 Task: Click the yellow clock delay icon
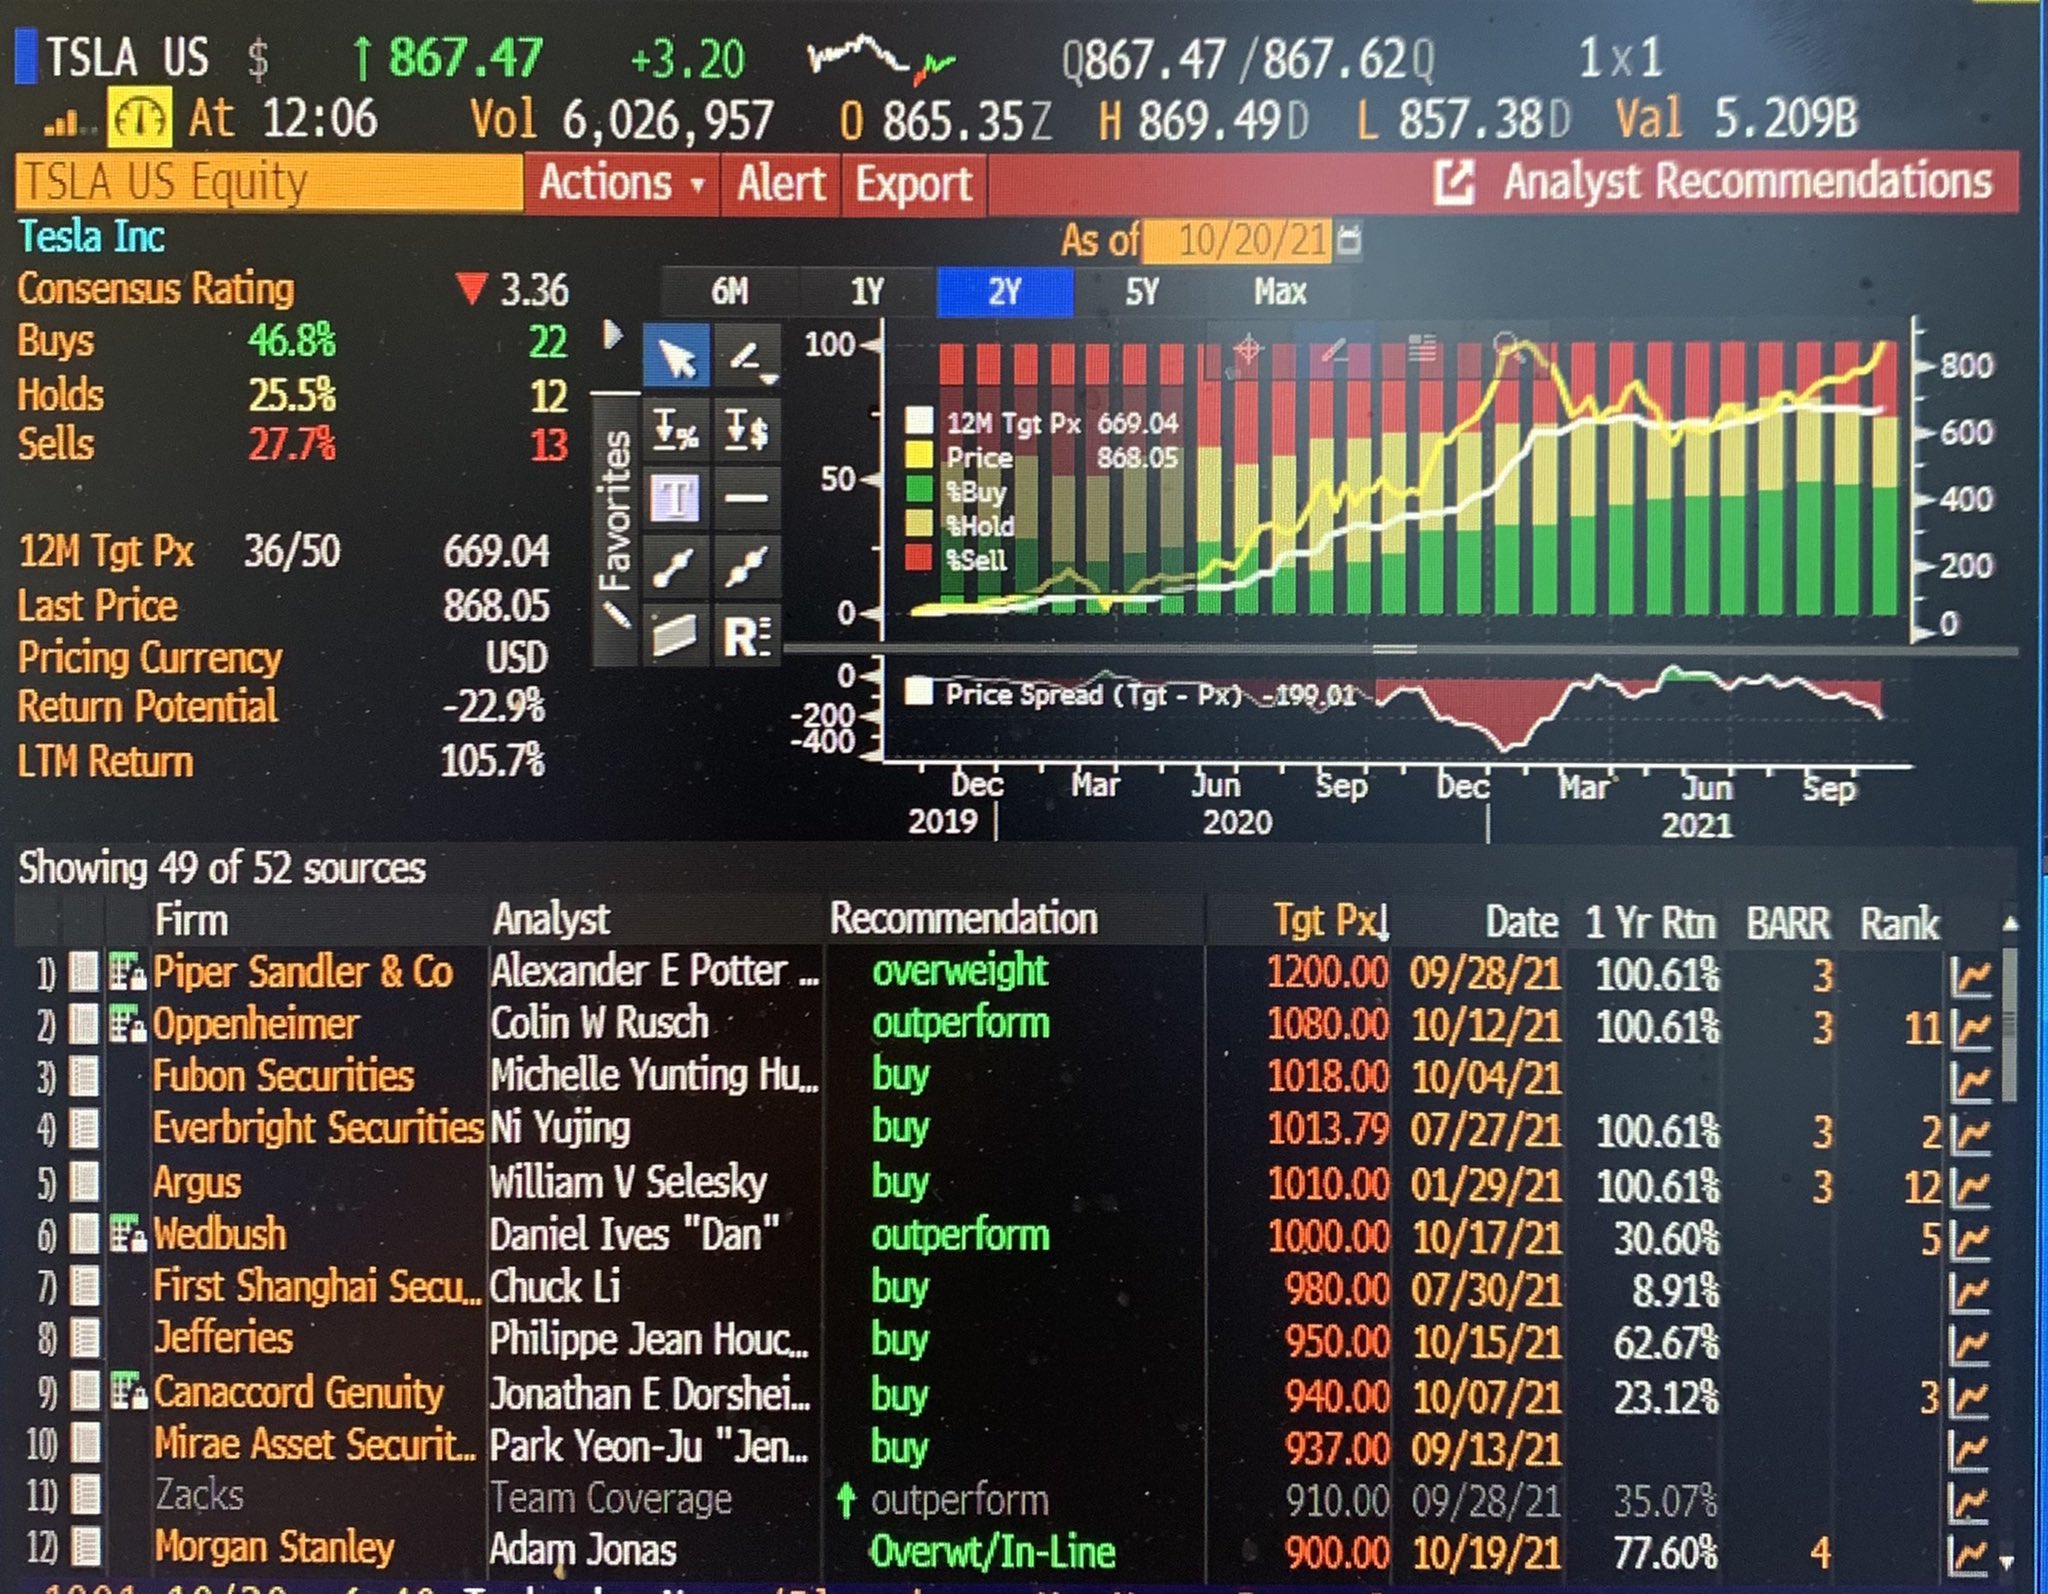point(139,117)
